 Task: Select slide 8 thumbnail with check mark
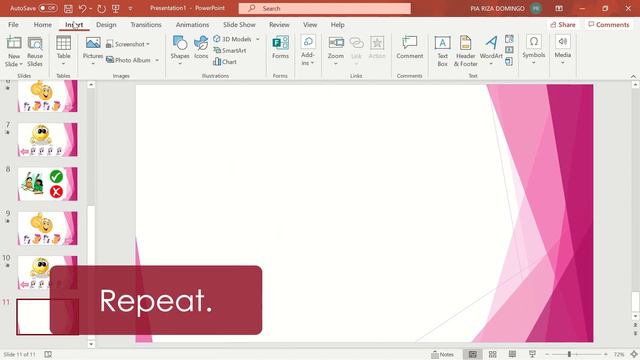(x=47, y=184)
